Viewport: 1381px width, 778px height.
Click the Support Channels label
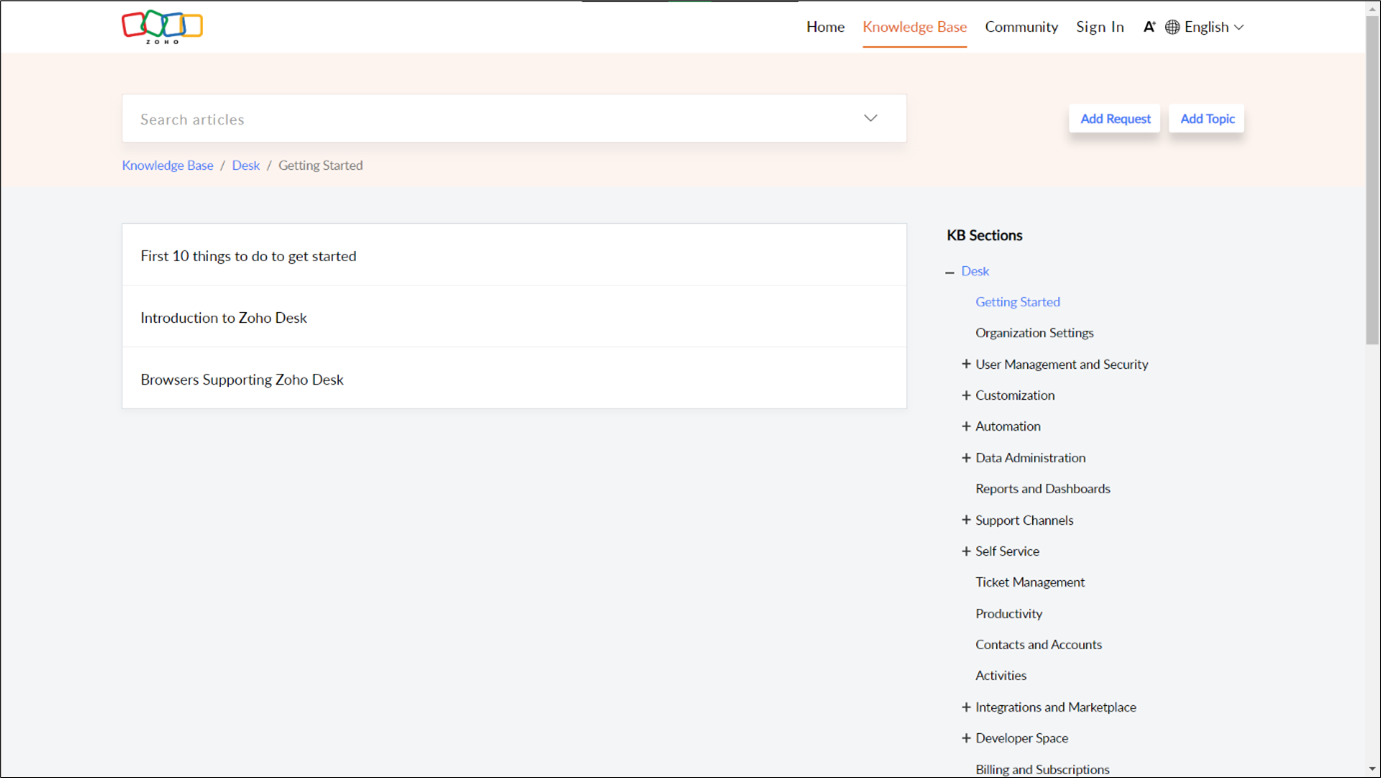coord(1024,520)
